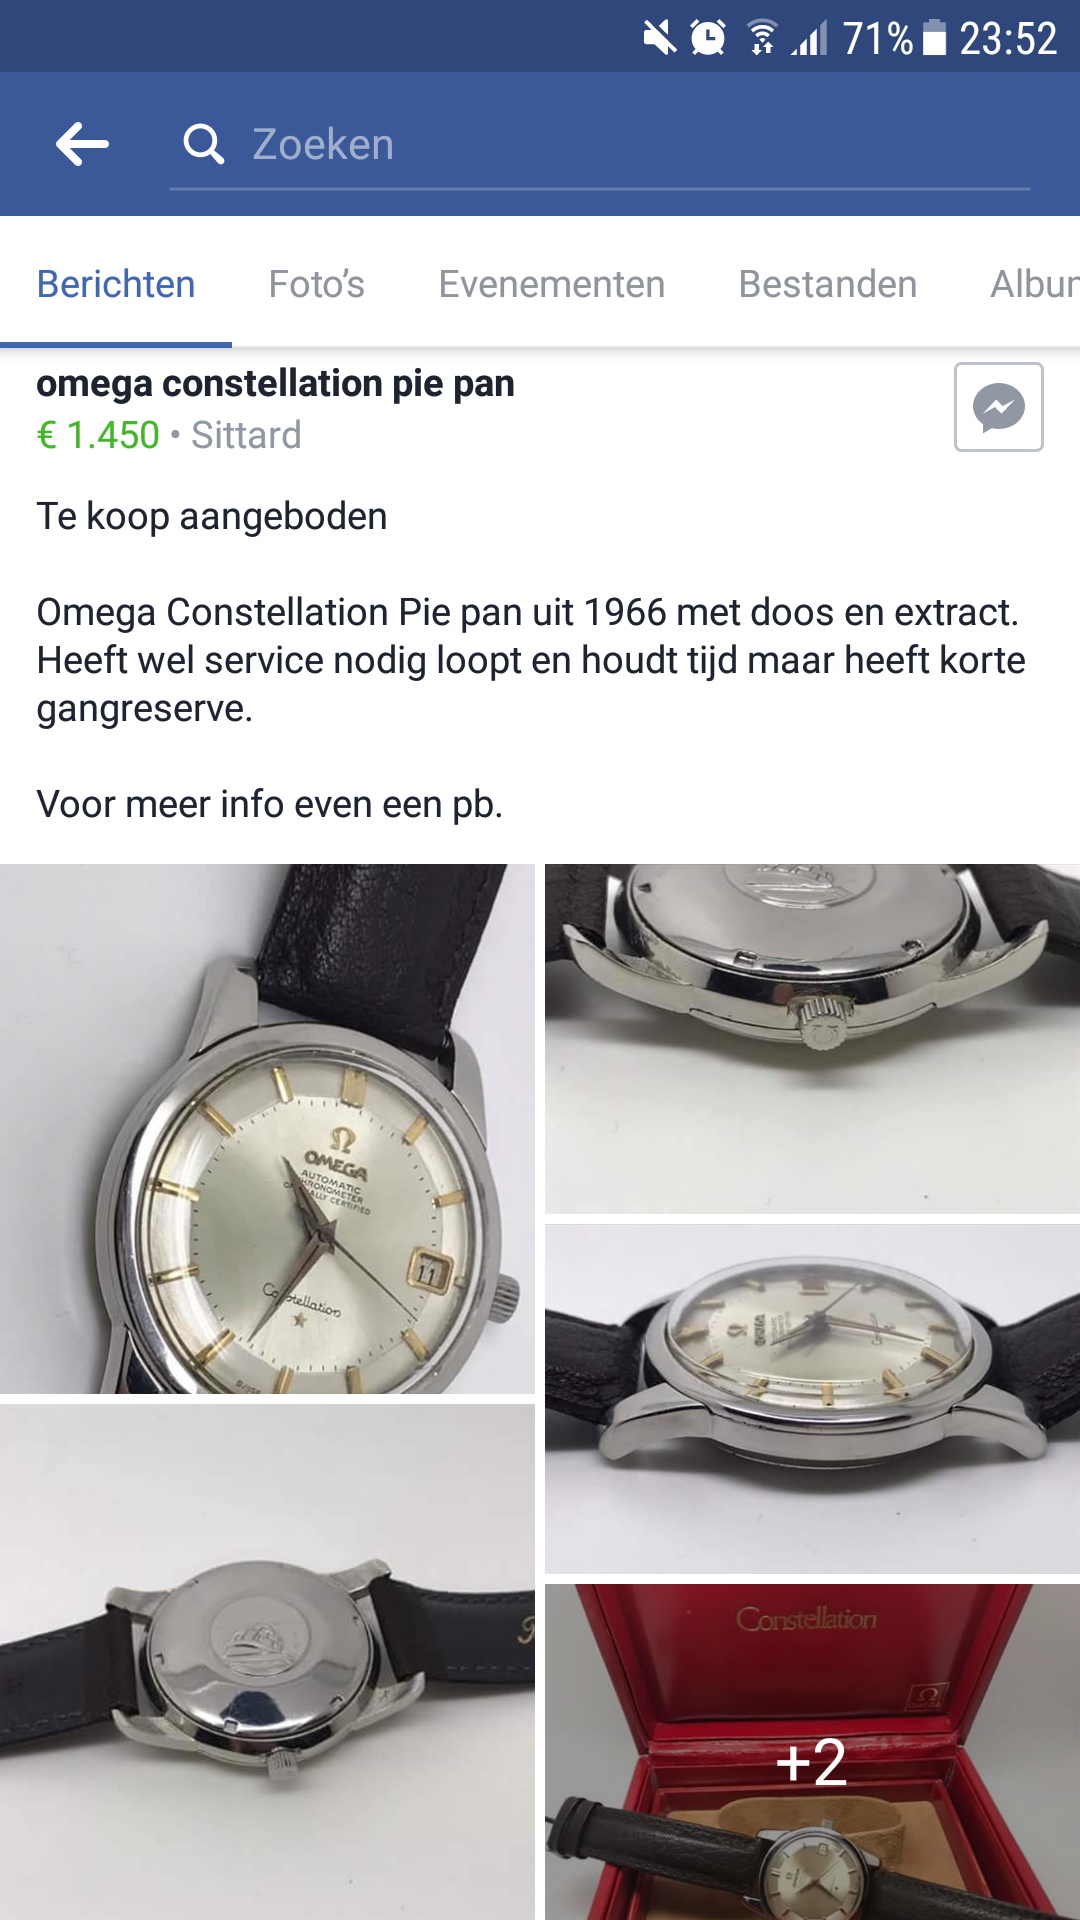The width and height of the screenshot is (1080, 1920).
Task: Open the crown side-view photo
Action: click(x=812, y=1039)
